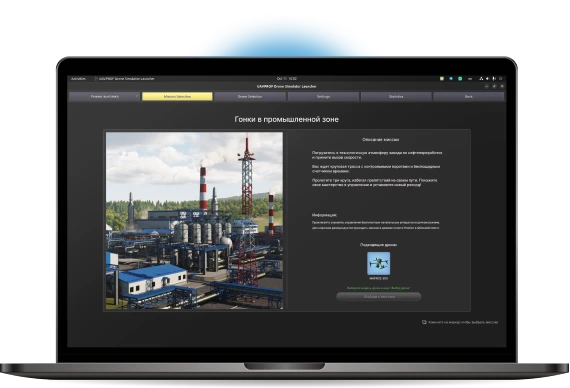570x388 pixels.
Task: Open the Drone Simulator Launcher app menu
Action: tap(124, 79)
